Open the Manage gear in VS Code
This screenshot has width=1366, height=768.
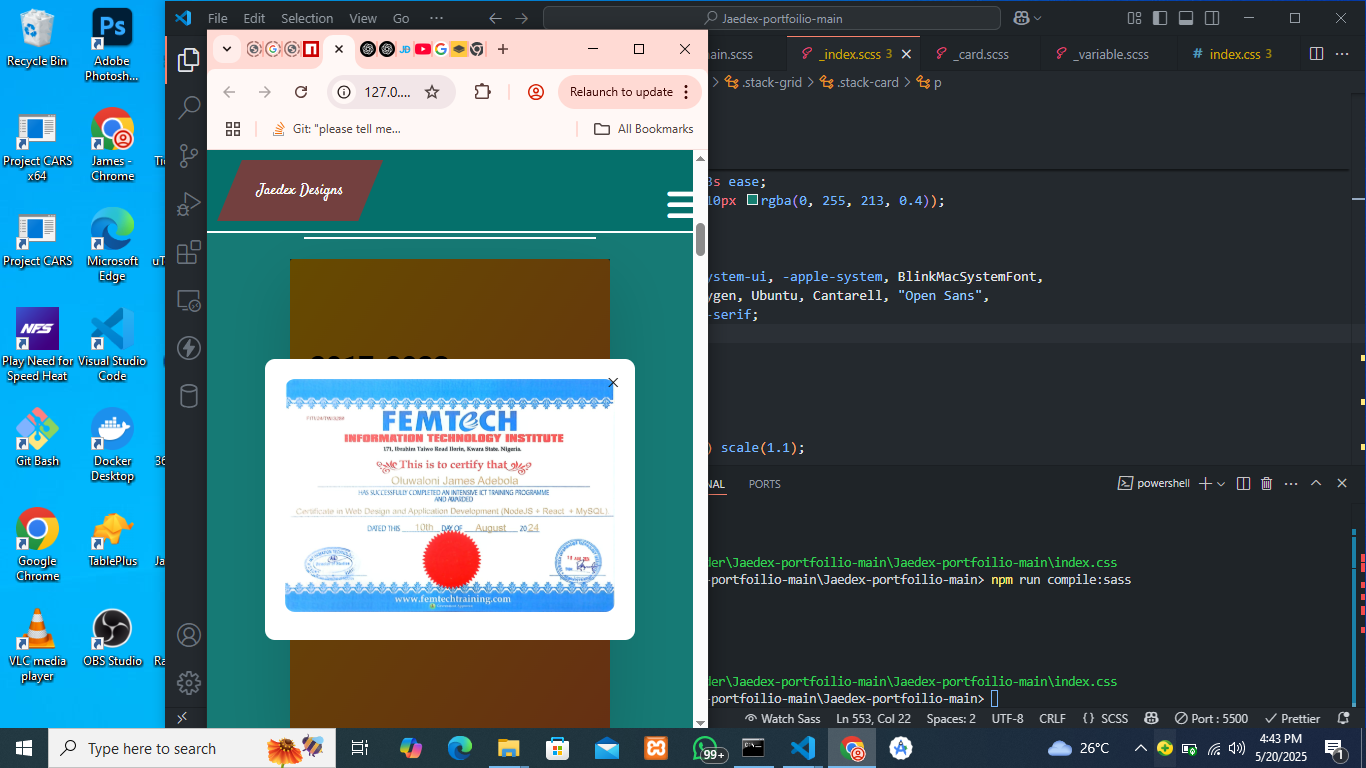188,683
